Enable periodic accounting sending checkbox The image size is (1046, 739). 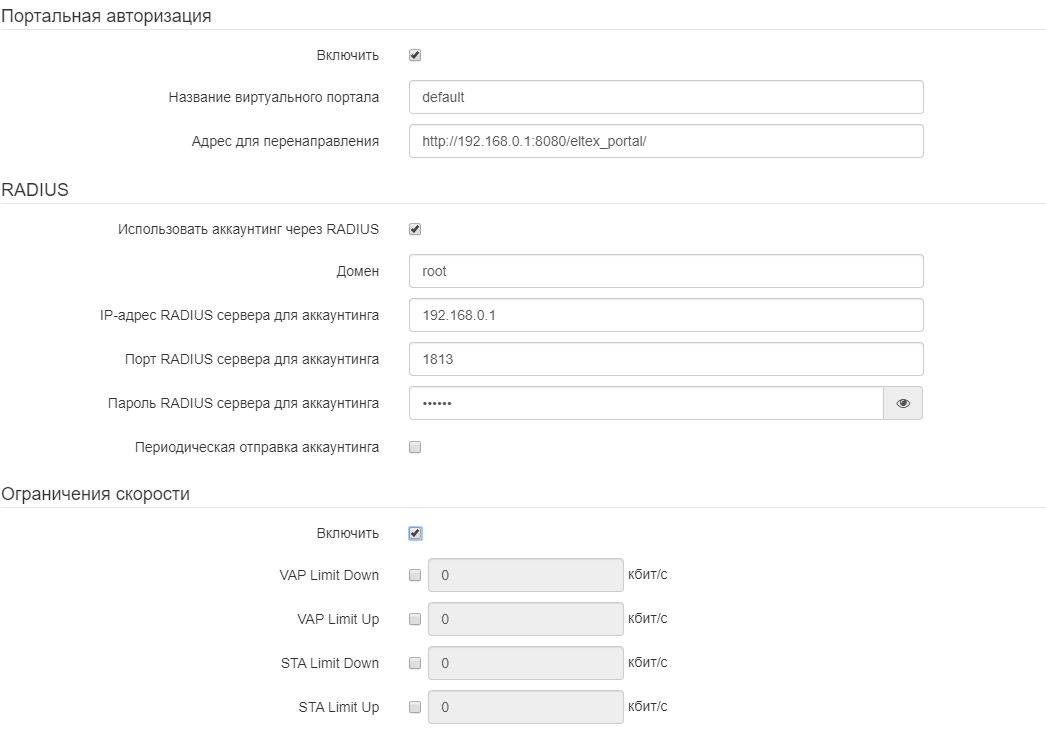coord(415,447)
